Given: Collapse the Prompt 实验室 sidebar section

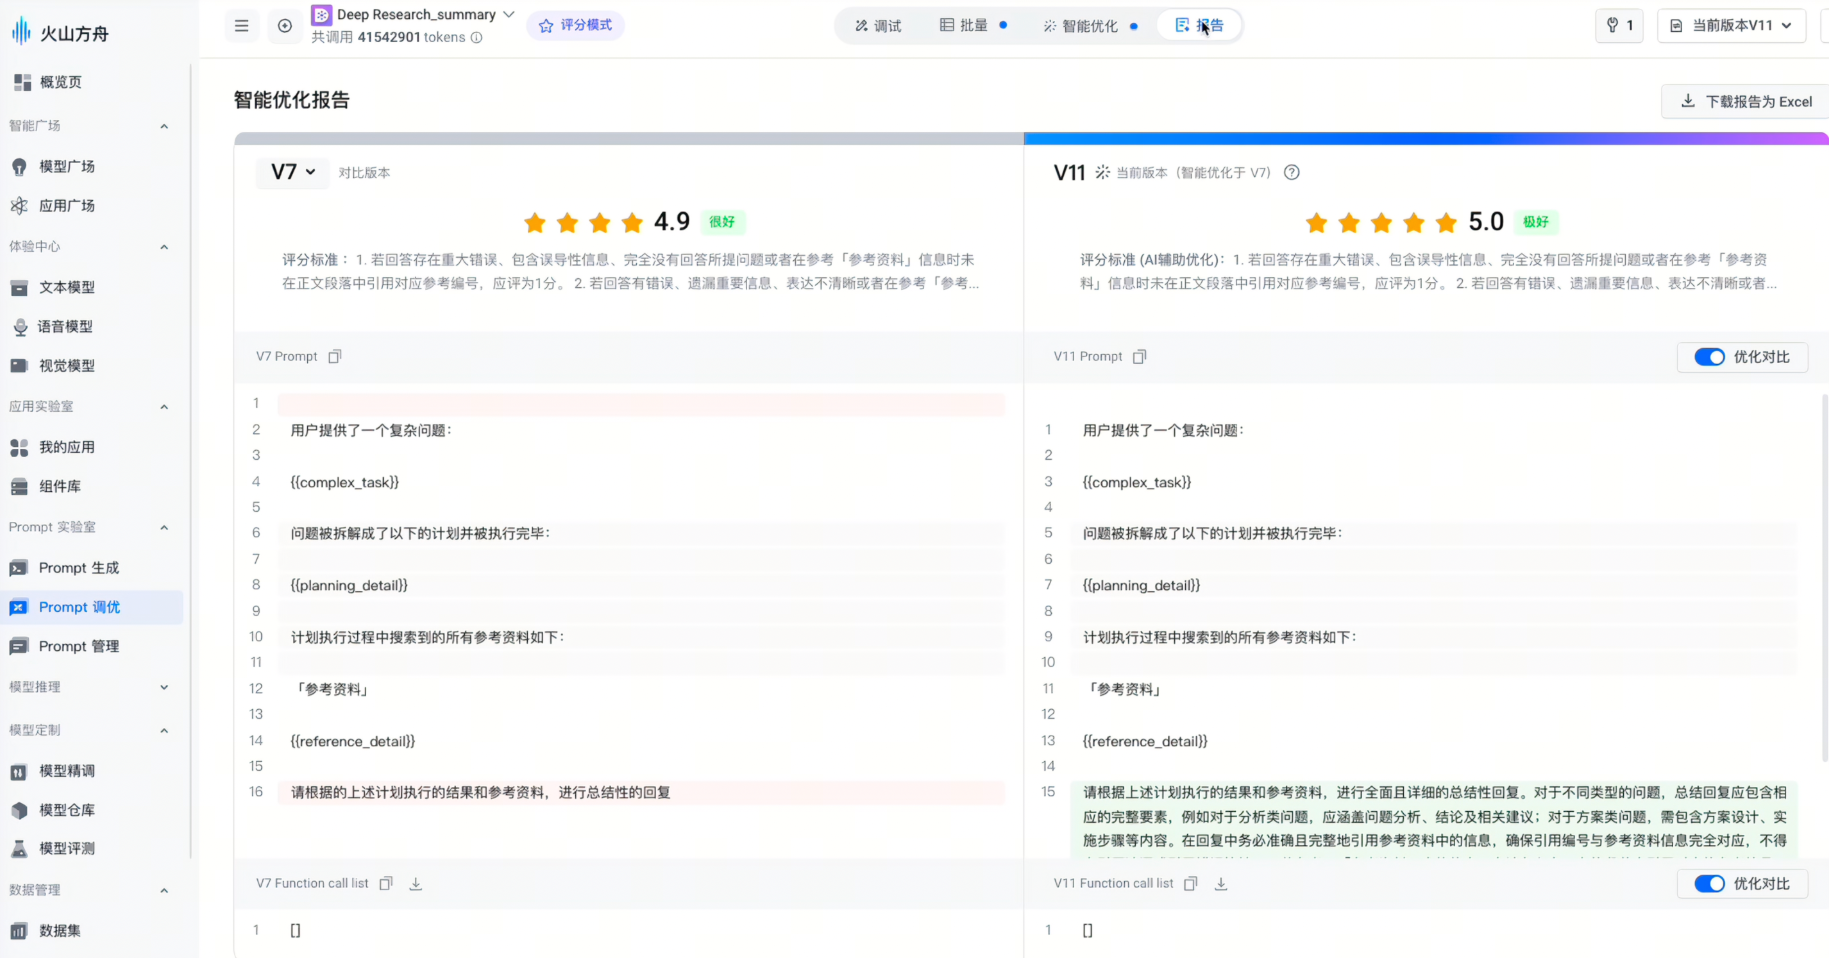Looking at the screenshot, I should tap(164, 527).
